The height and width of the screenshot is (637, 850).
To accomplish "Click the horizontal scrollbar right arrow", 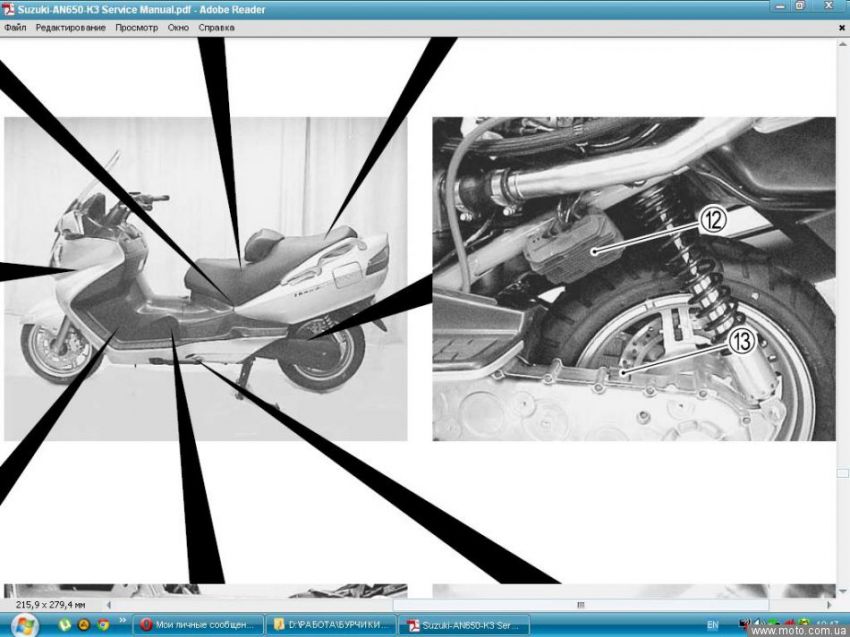I will (829, 604).
